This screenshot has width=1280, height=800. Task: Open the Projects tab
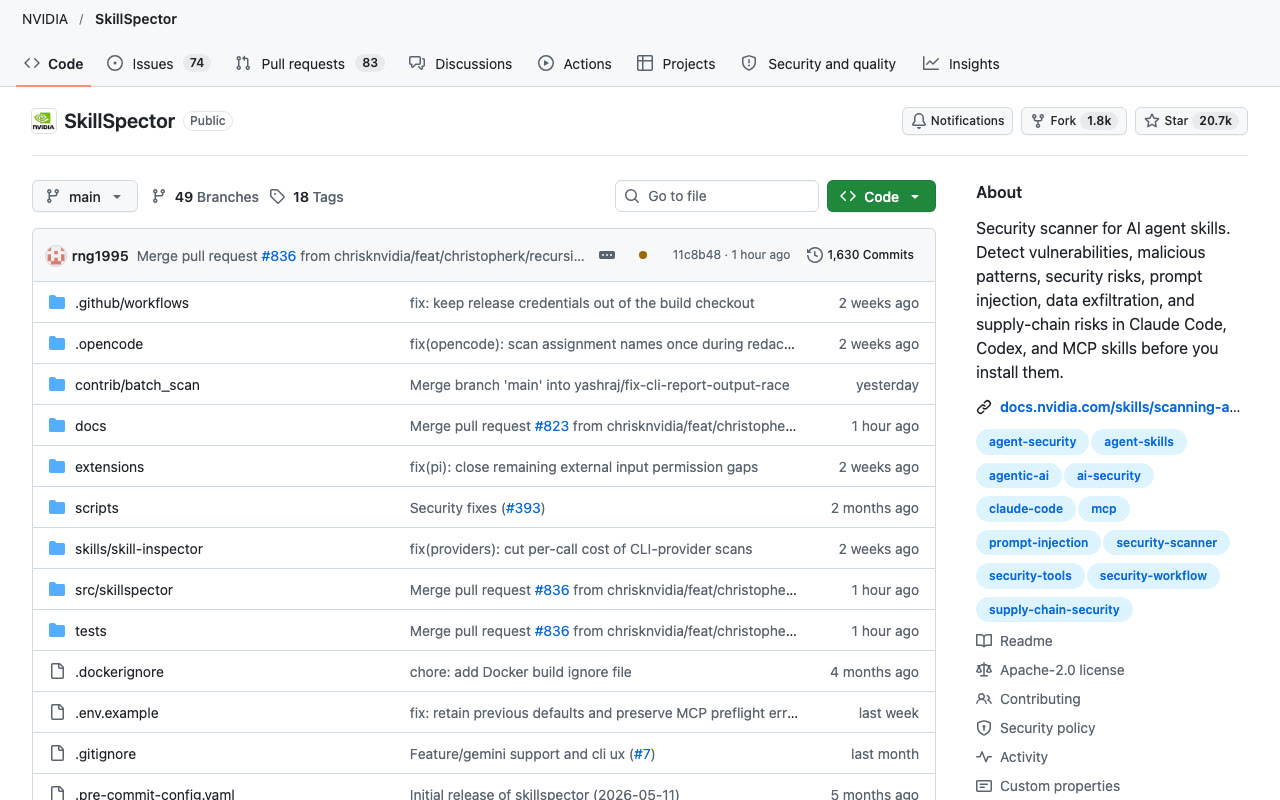tap(676, 64)
